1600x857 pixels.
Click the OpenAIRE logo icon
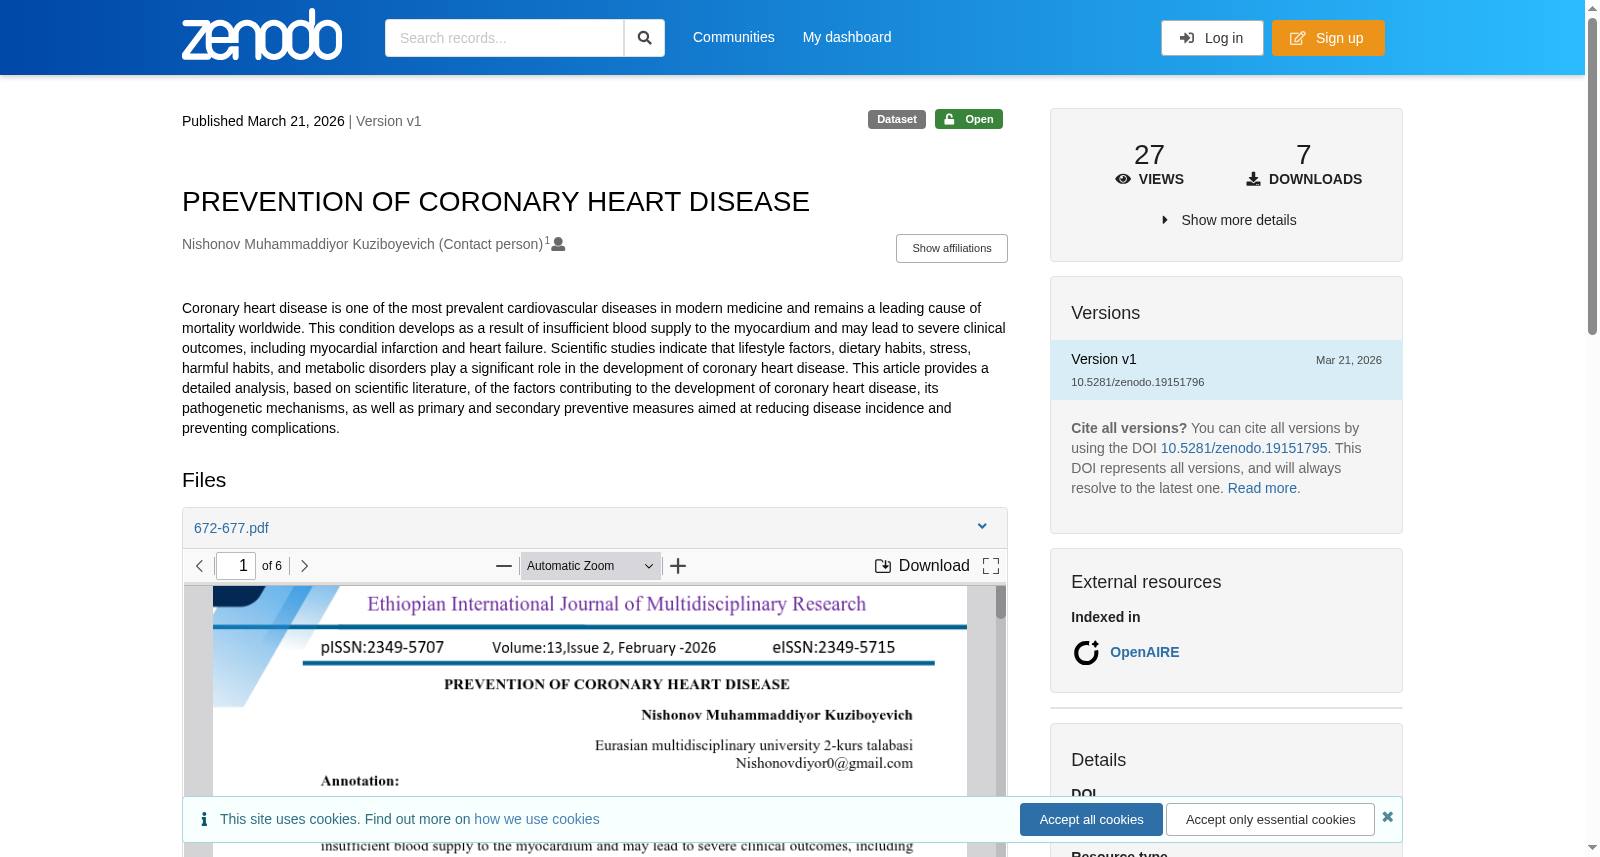pos(1086,652)
